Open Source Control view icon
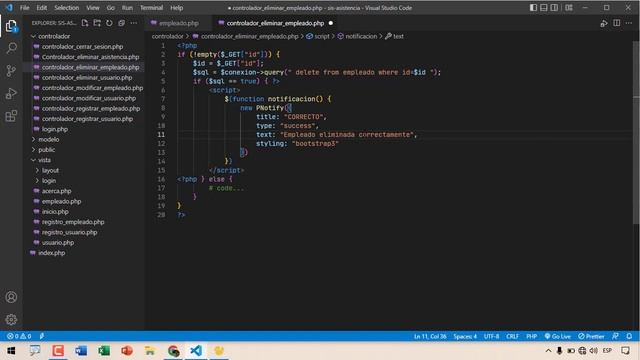 click(x=11, y=71)
